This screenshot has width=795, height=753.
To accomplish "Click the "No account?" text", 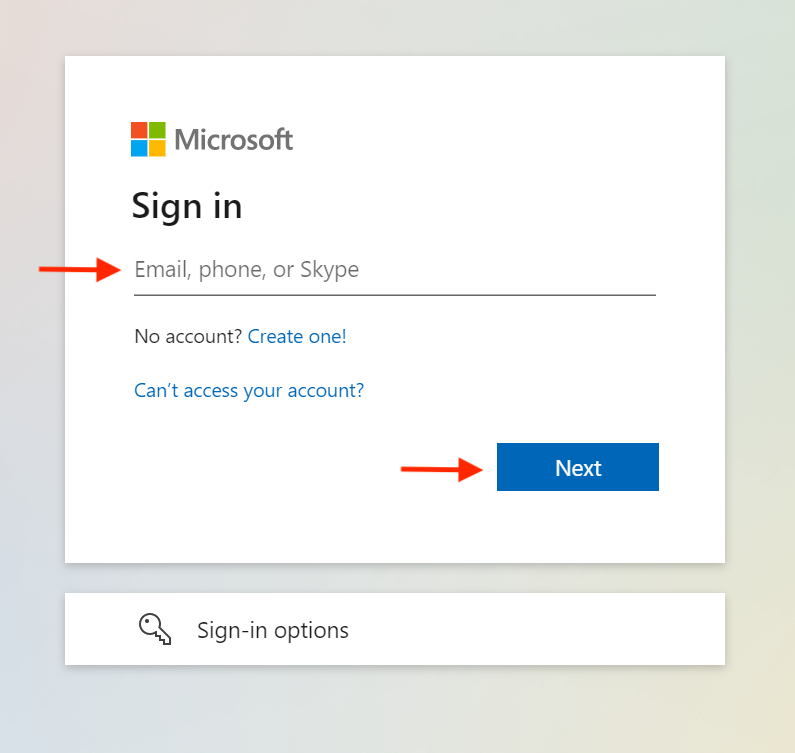I will [188, 337].
